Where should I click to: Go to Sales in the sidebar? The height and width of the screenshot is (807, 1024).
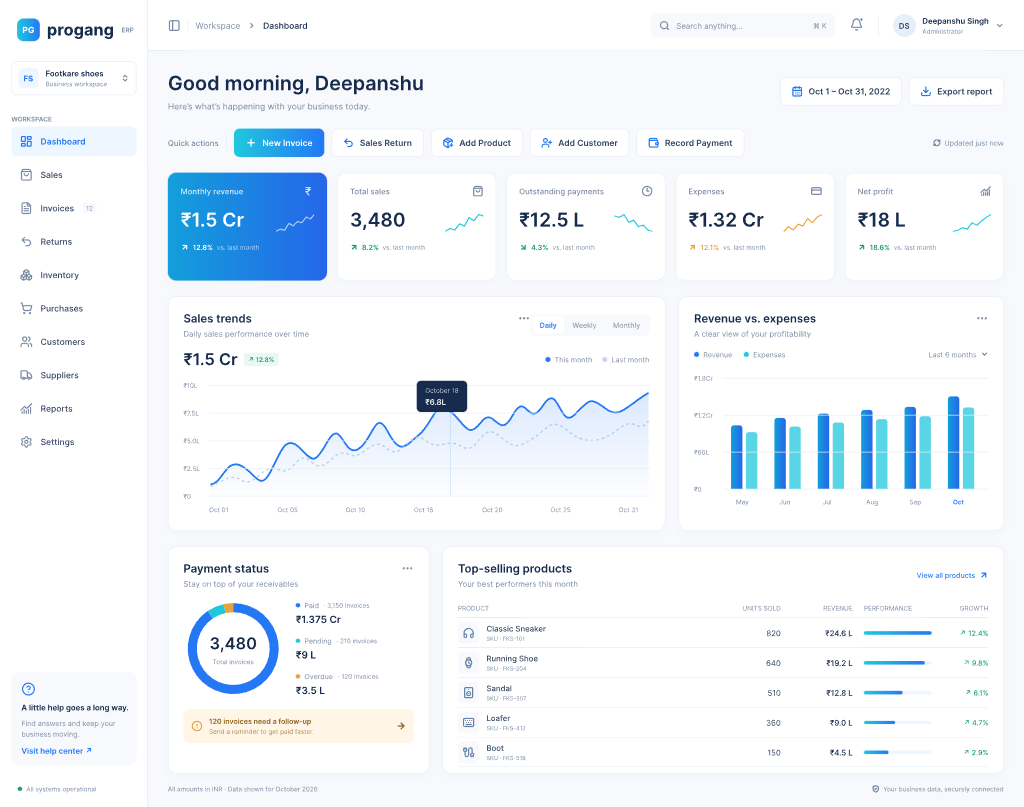coord(74,175)
